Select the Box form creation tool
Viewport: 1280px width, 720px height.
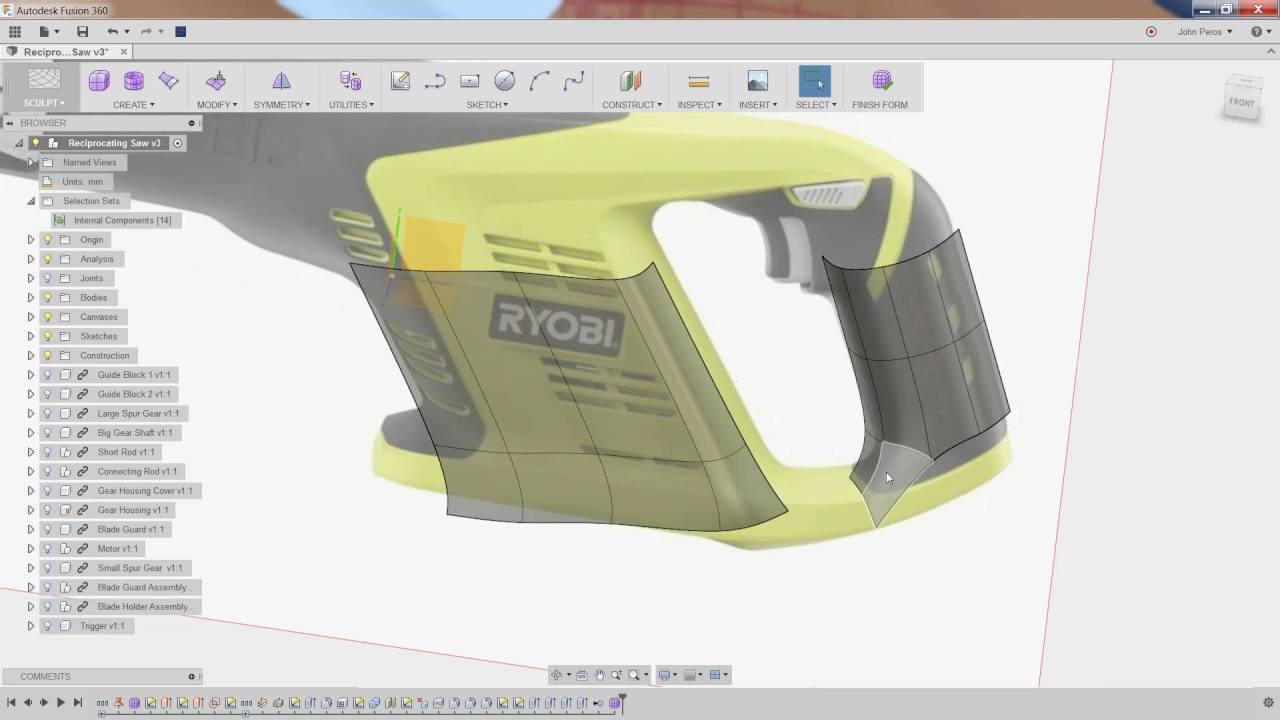(99, 81)
